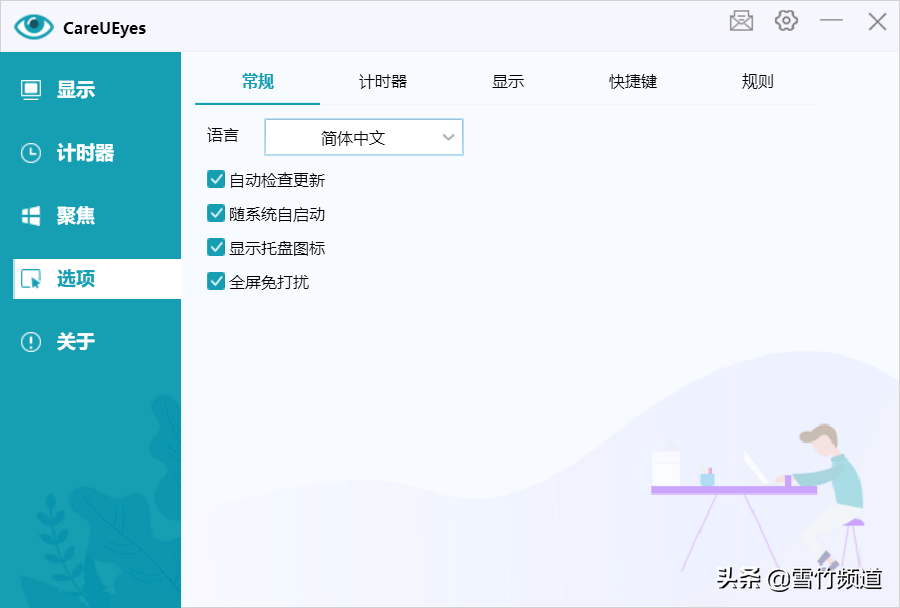
Task: Open the settings gear icon
Action: 786,21
